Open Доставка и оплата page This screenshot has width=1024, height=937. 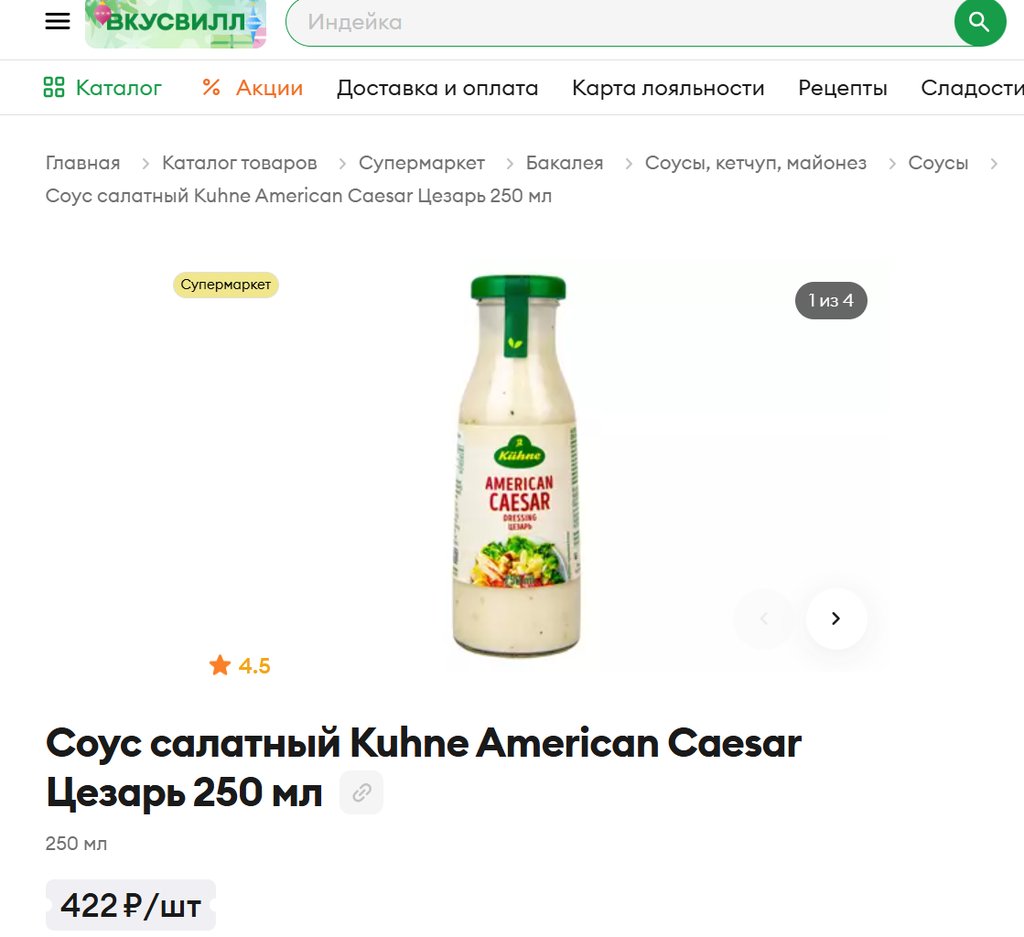(437, 87)
